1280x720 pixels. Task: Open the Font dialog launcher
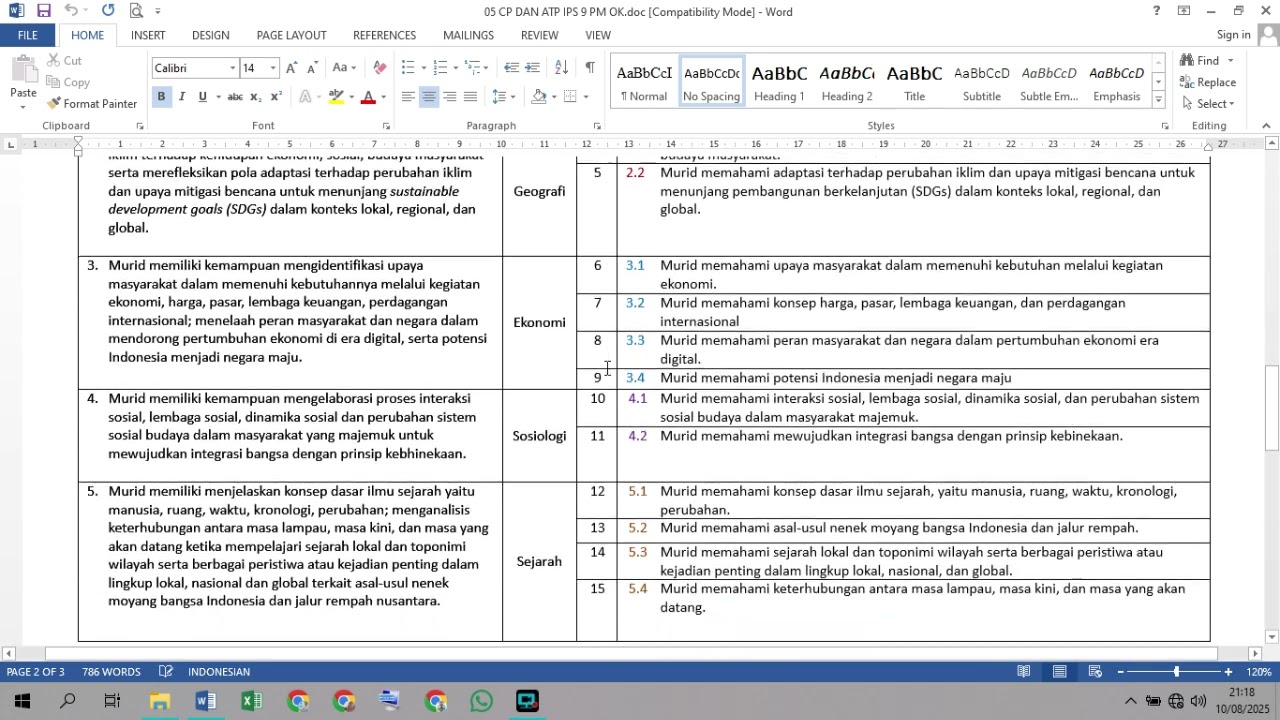click(x=386, y=126)
